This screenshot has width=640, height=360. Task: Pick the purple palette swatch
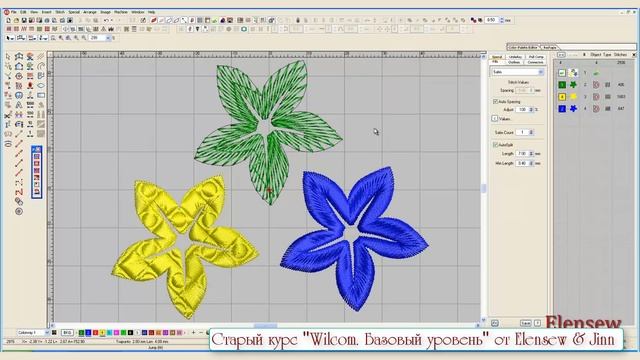pos(165,333)
